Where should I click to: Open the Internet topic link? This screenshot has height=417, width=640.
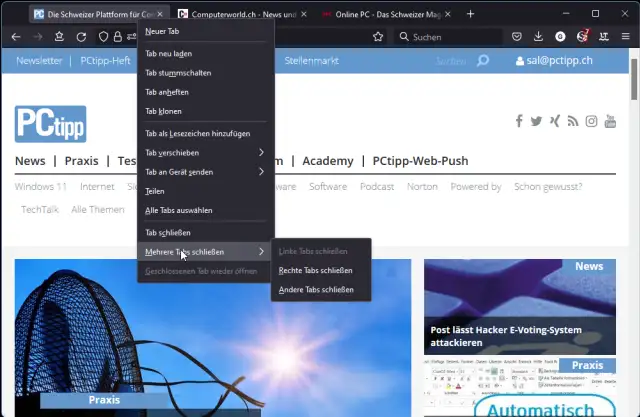point(97,187)
